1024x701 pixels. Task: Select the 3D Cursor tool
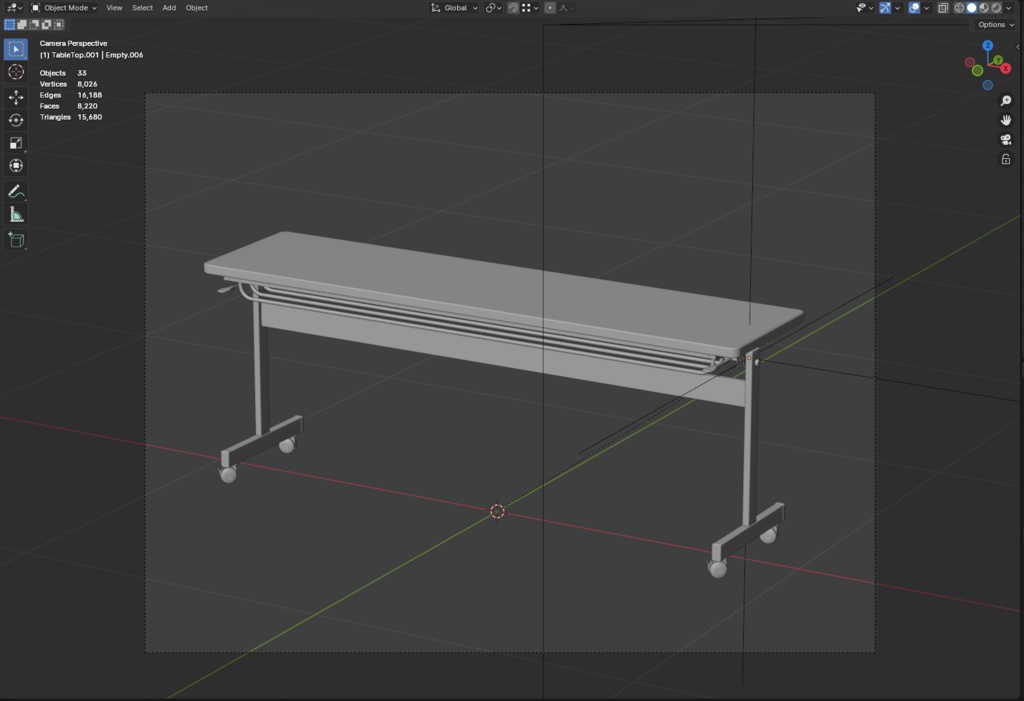pos(16,72)
